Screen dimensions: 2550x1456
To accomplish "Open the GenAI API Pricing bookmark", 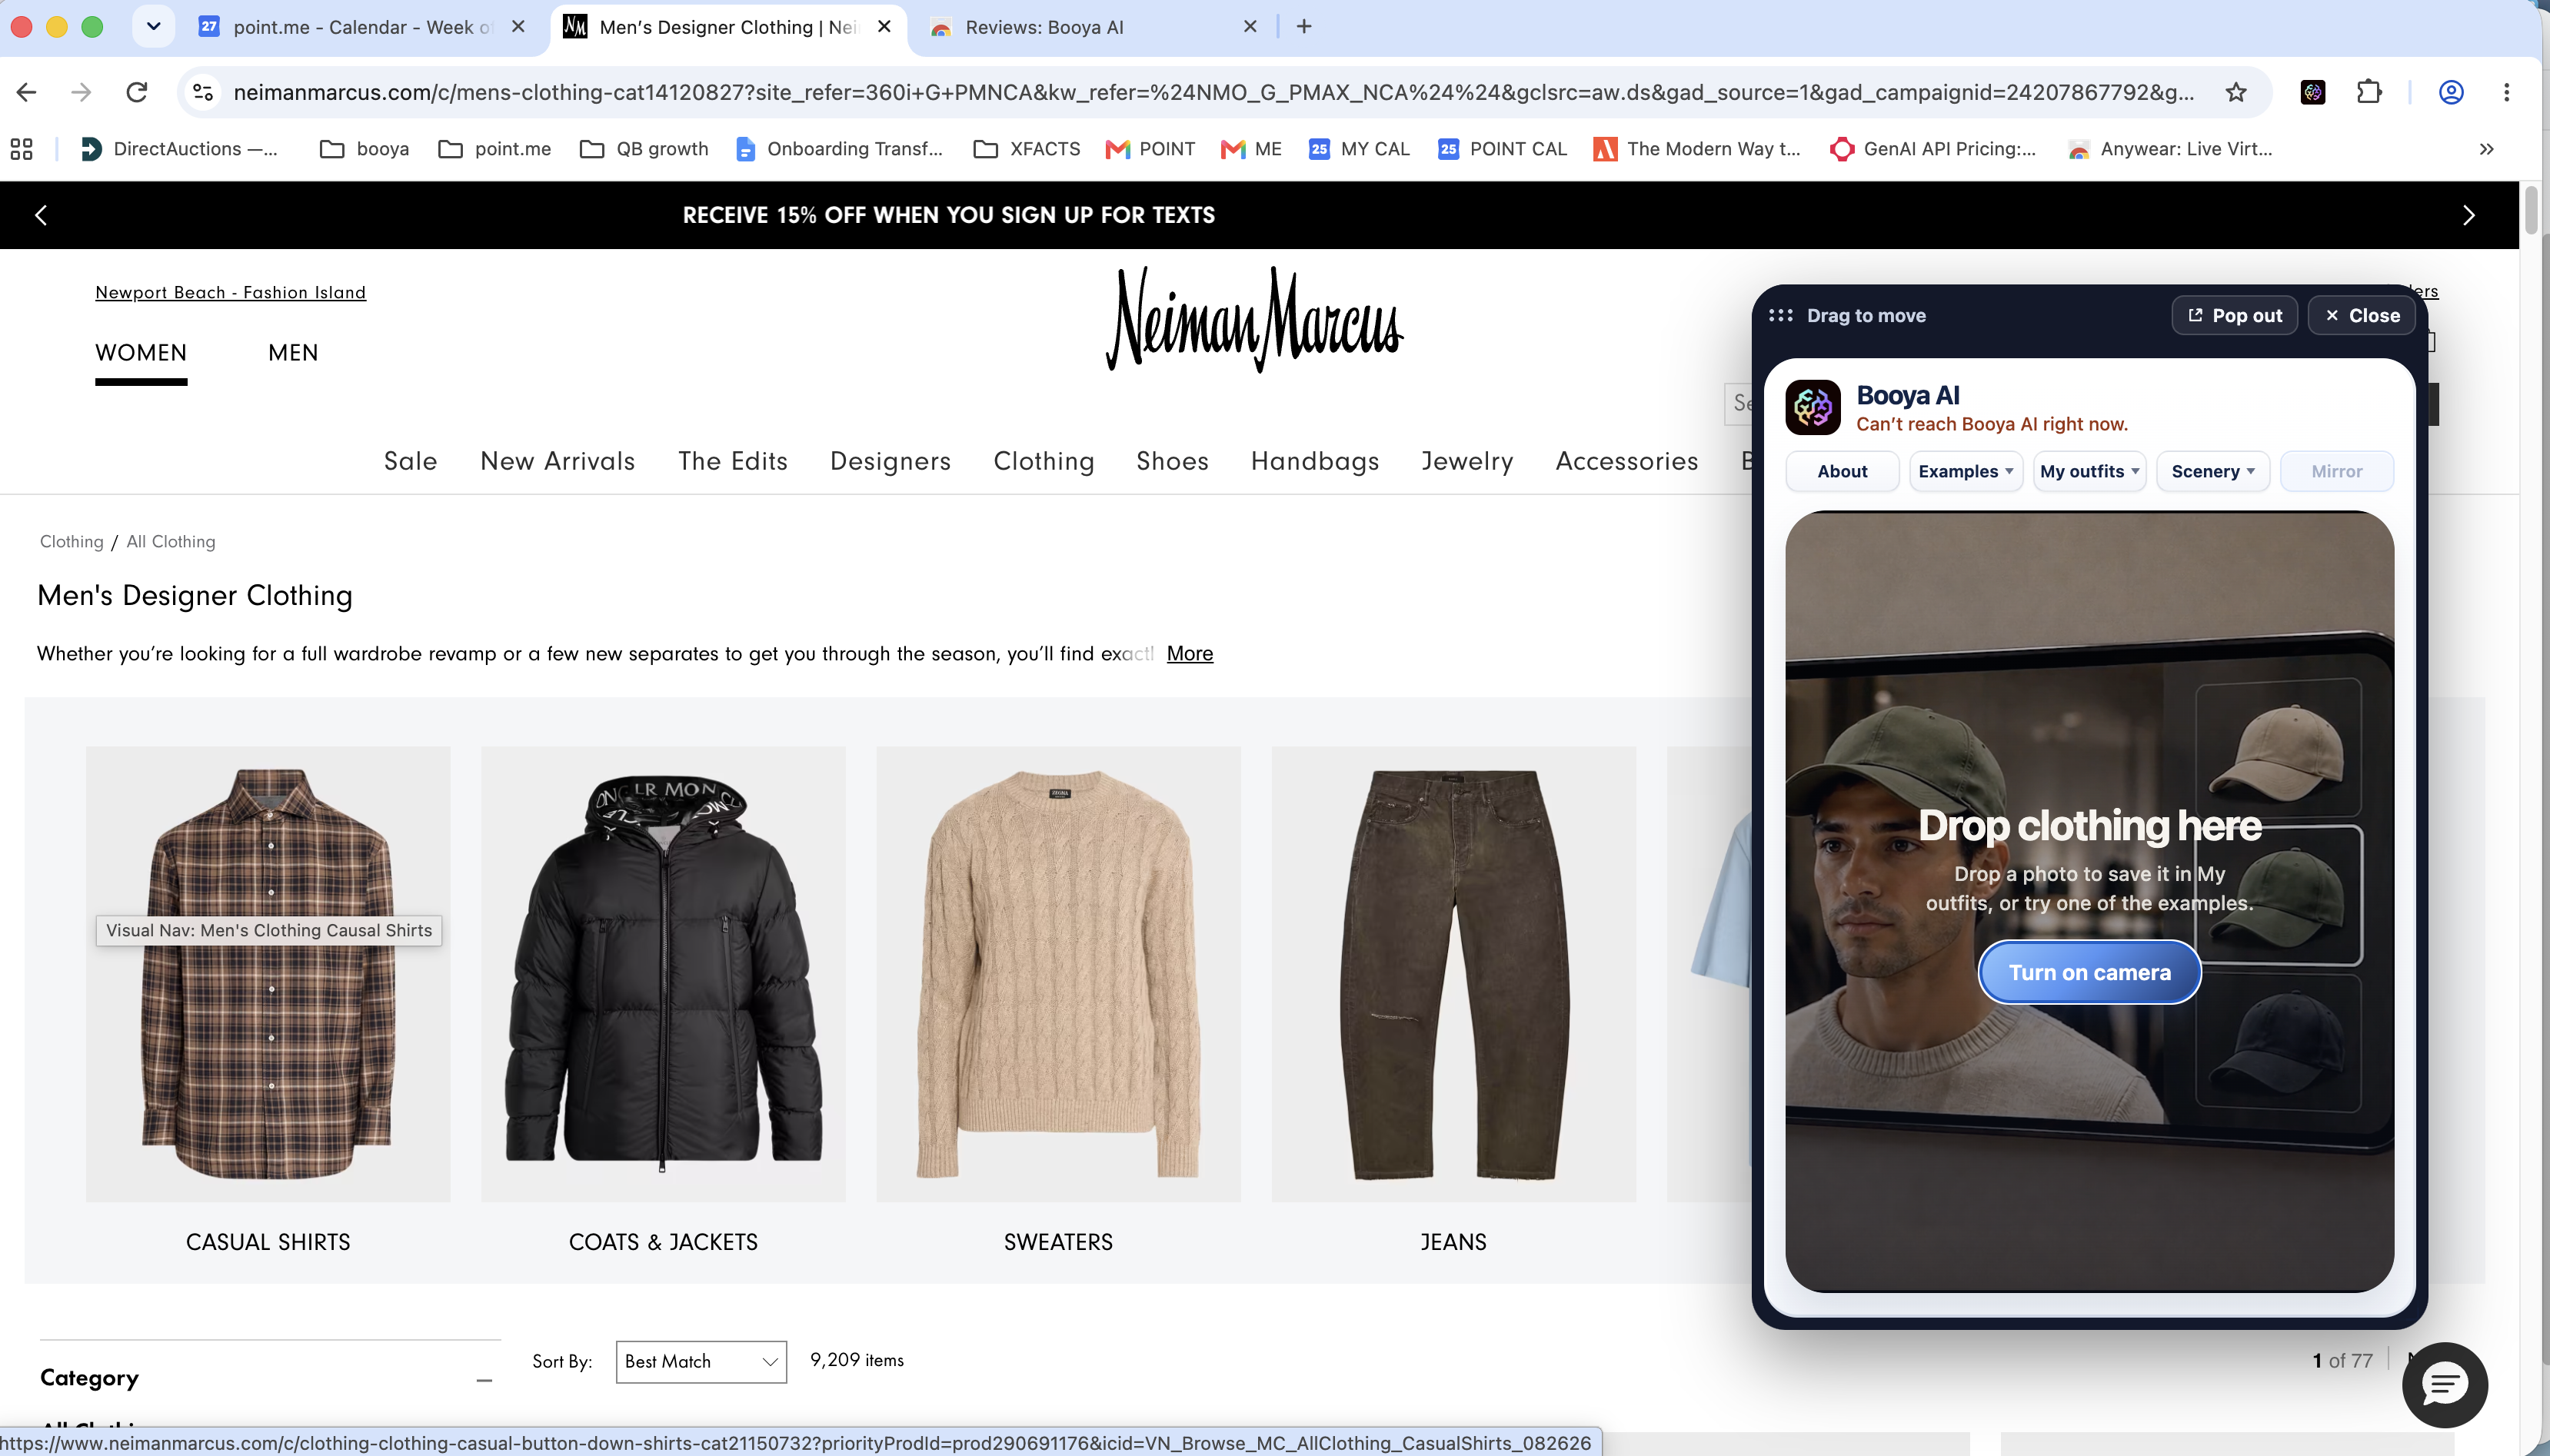I will click(1933, 149).
